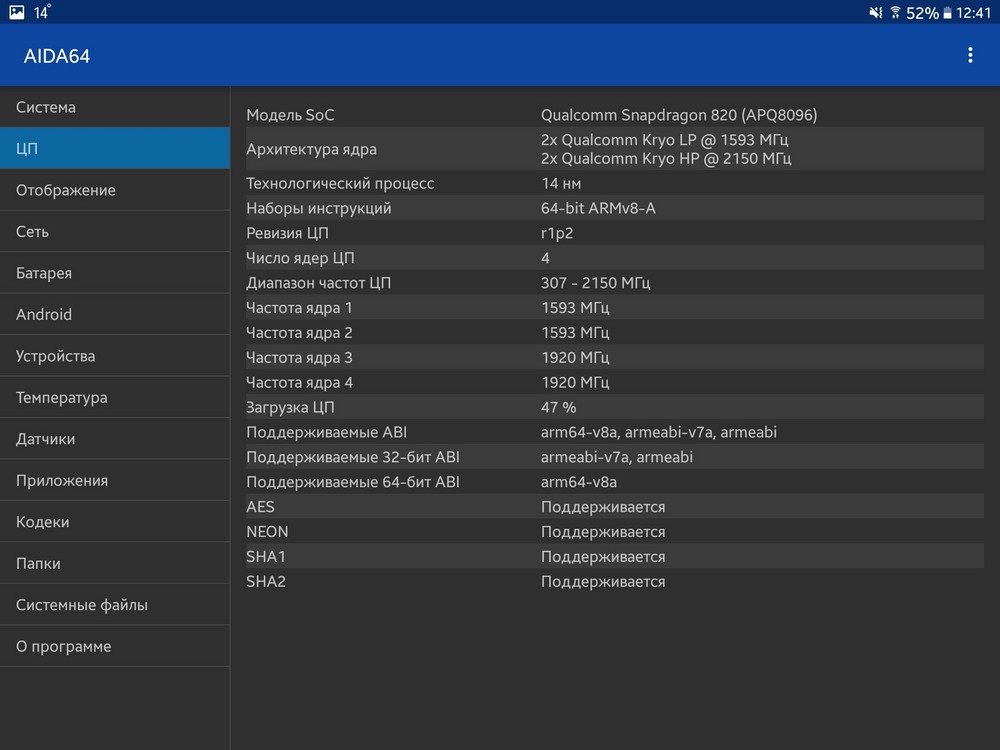Tap the r1p2 revision value
Screen dimensions: 1000x750
(x=557, y=233)
